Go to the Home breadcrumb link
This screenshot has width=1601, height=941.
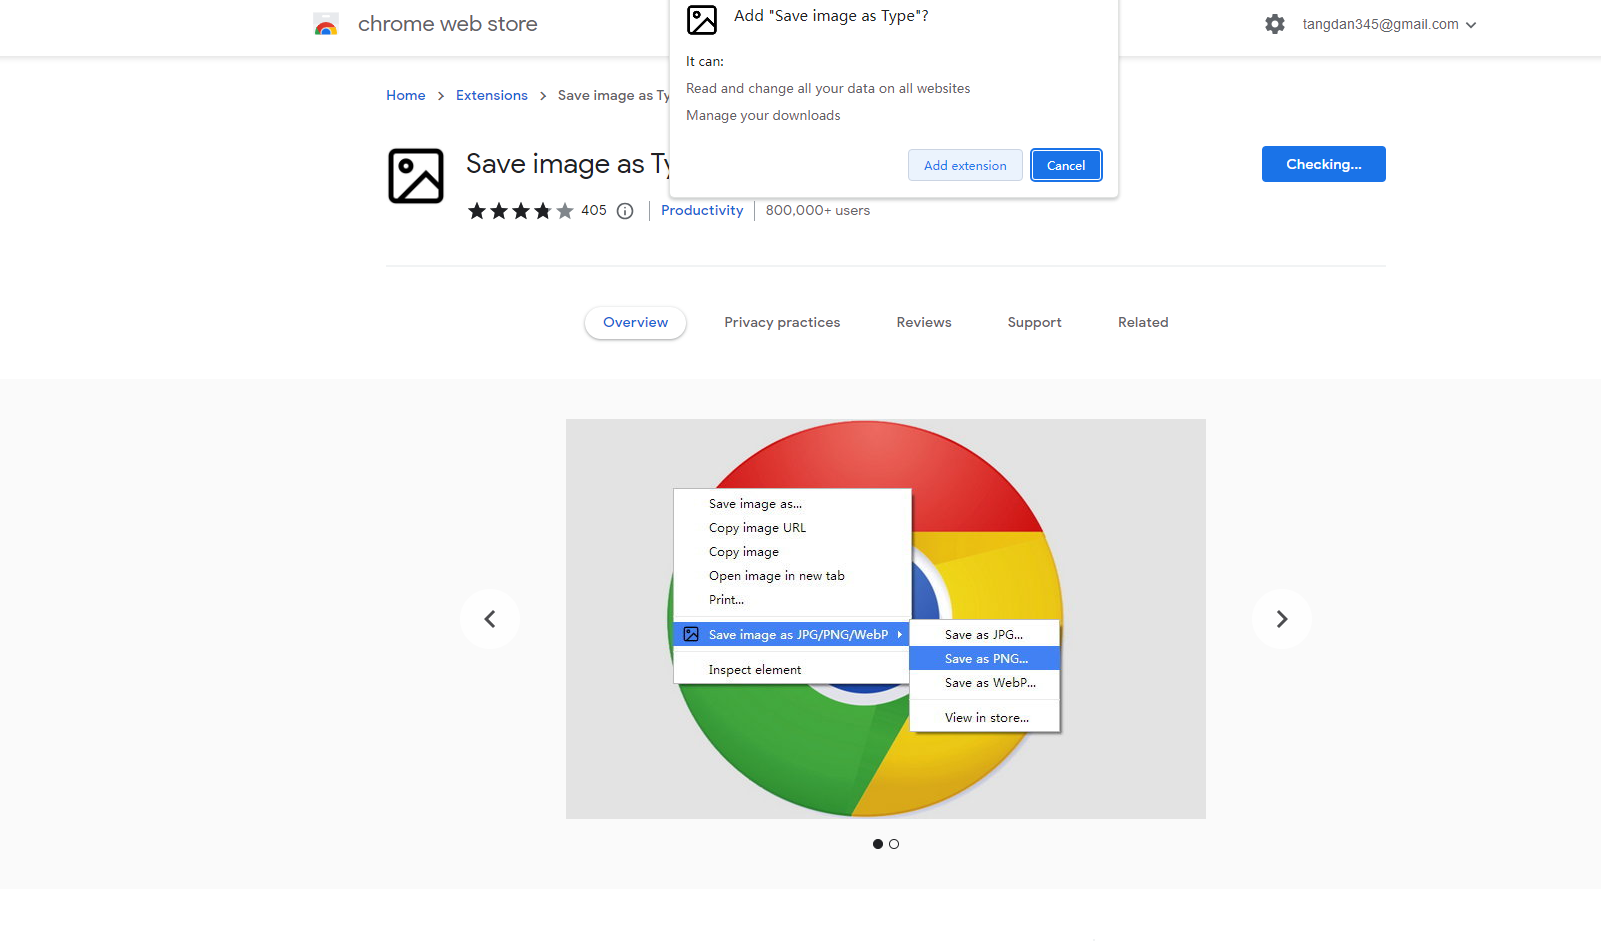(406, 96)
